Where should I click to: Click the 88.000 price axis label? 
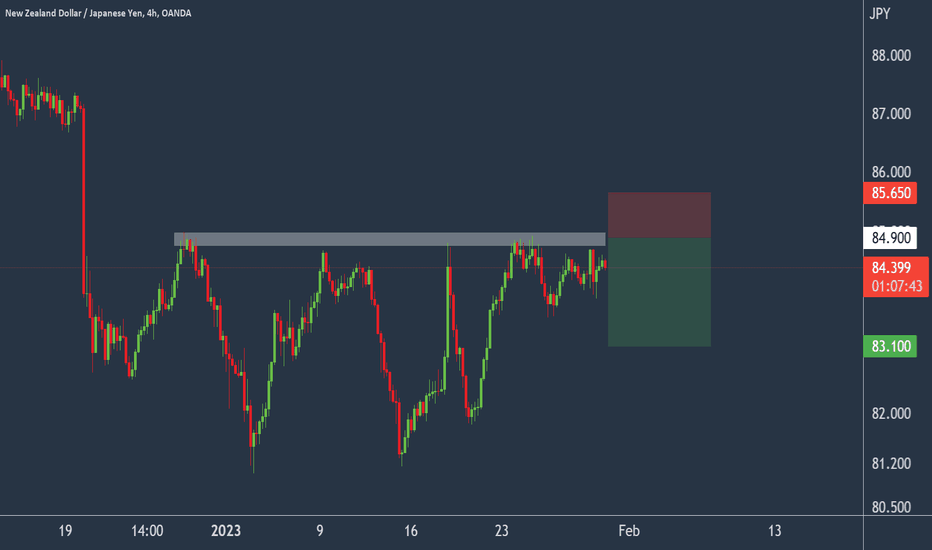point(891,56)
